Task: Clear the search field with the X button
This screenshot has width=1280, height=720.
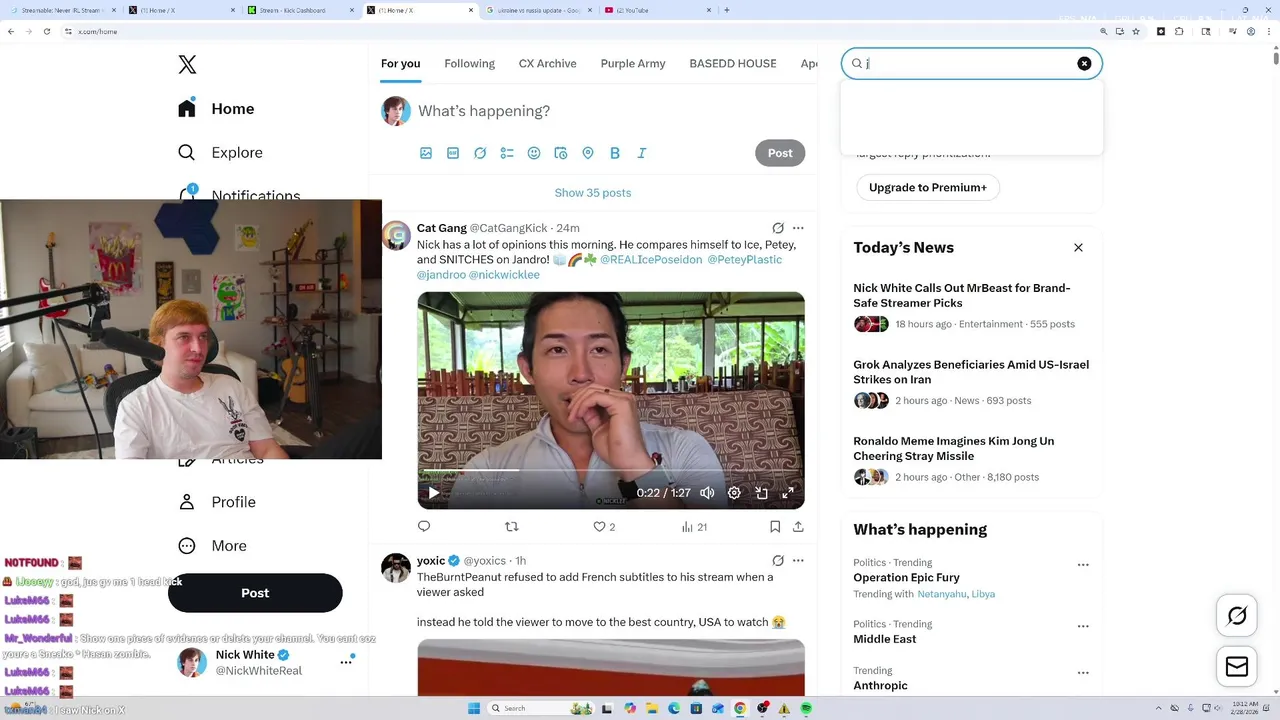Action: (1084, 63)
